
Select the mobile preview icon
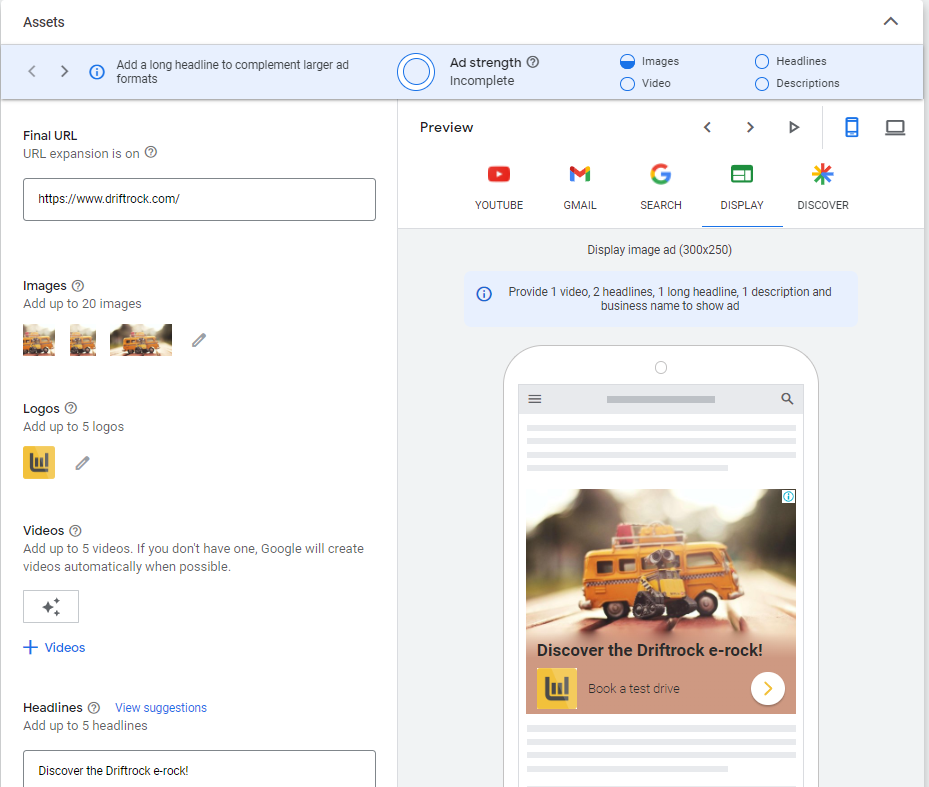pyautogui.click(x=851, y=127)
